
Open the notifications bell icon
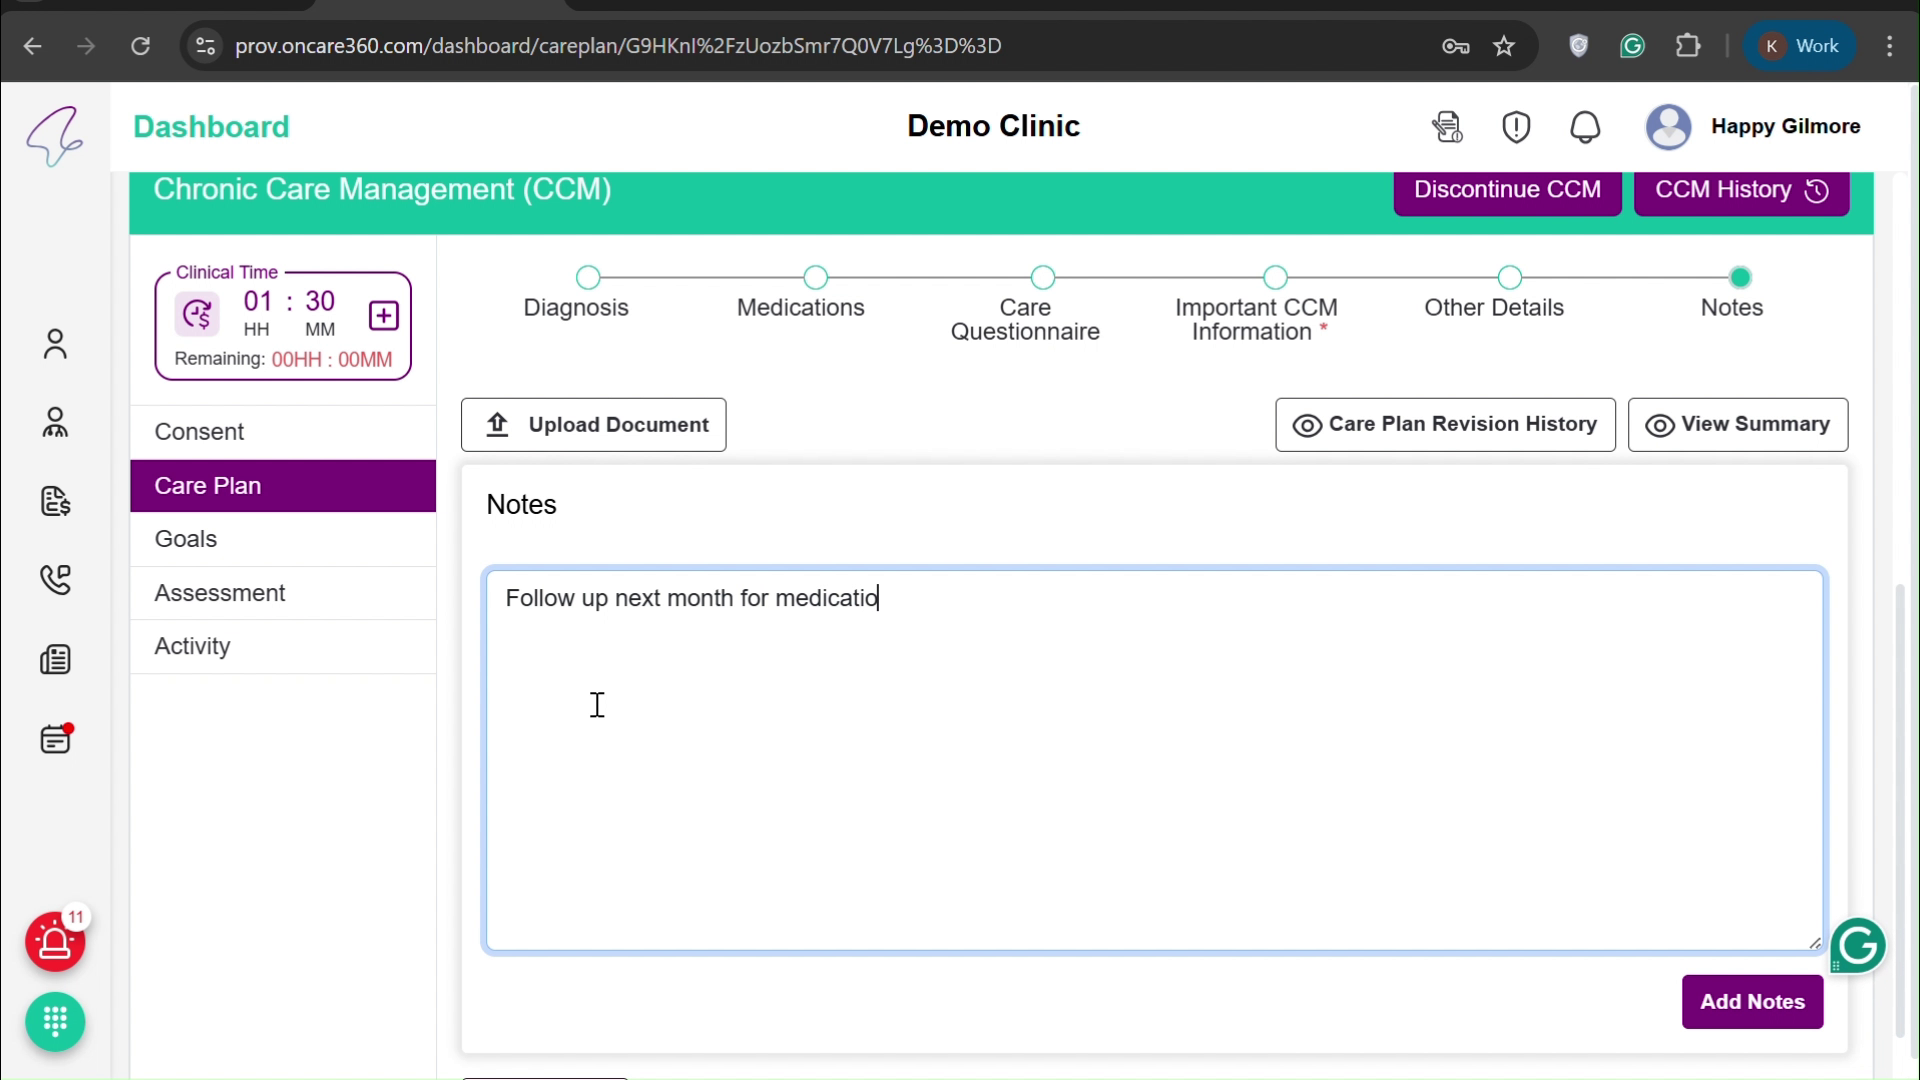1585,127
